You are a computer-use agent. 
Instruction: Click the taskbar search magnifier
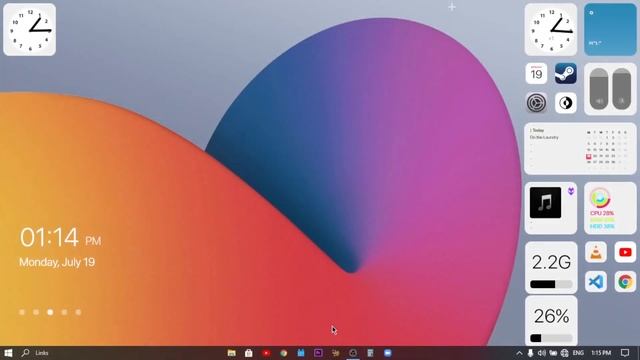click(25, 352)
